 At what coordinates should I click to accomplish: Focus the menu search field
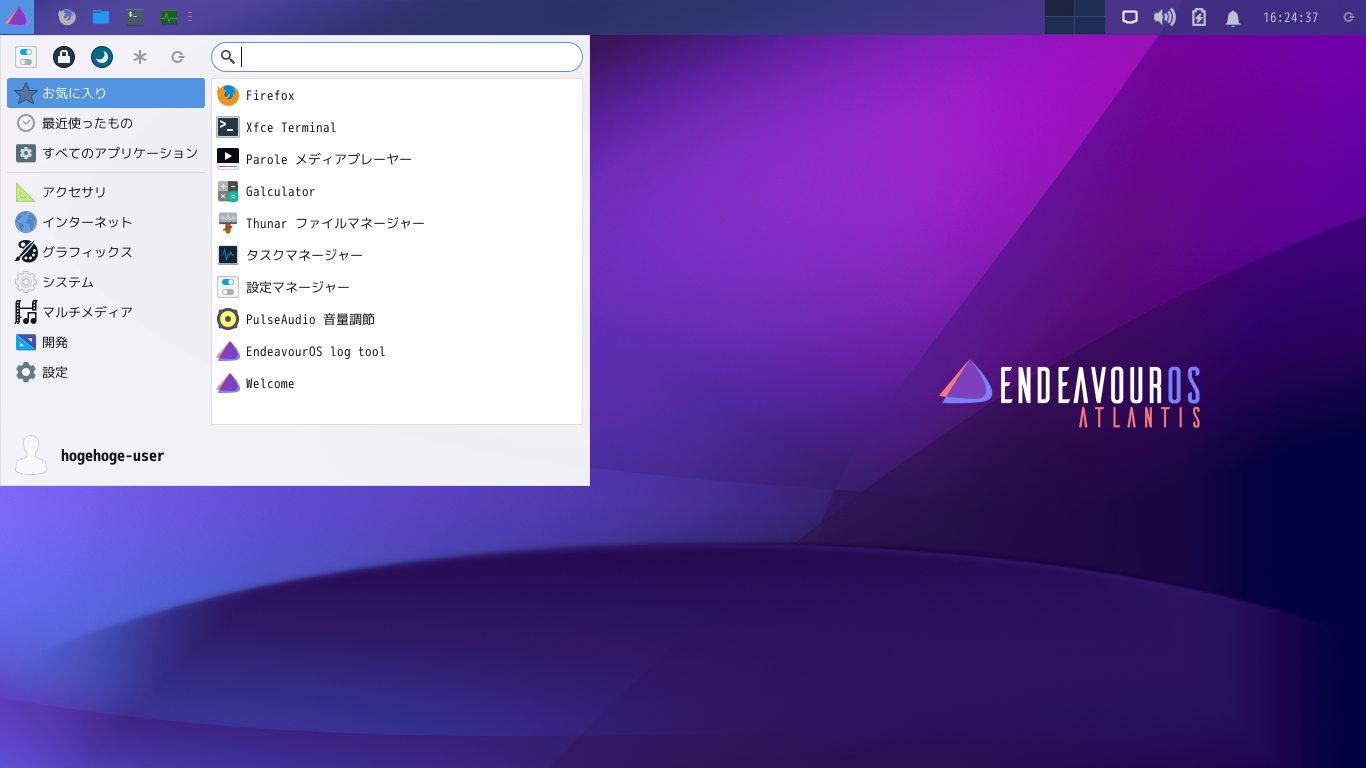point(397,57)
